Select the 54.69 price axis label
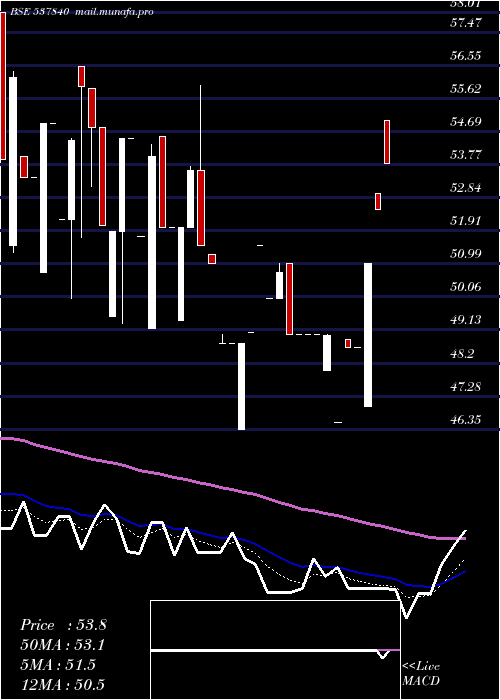 click(x=466, y=122)
